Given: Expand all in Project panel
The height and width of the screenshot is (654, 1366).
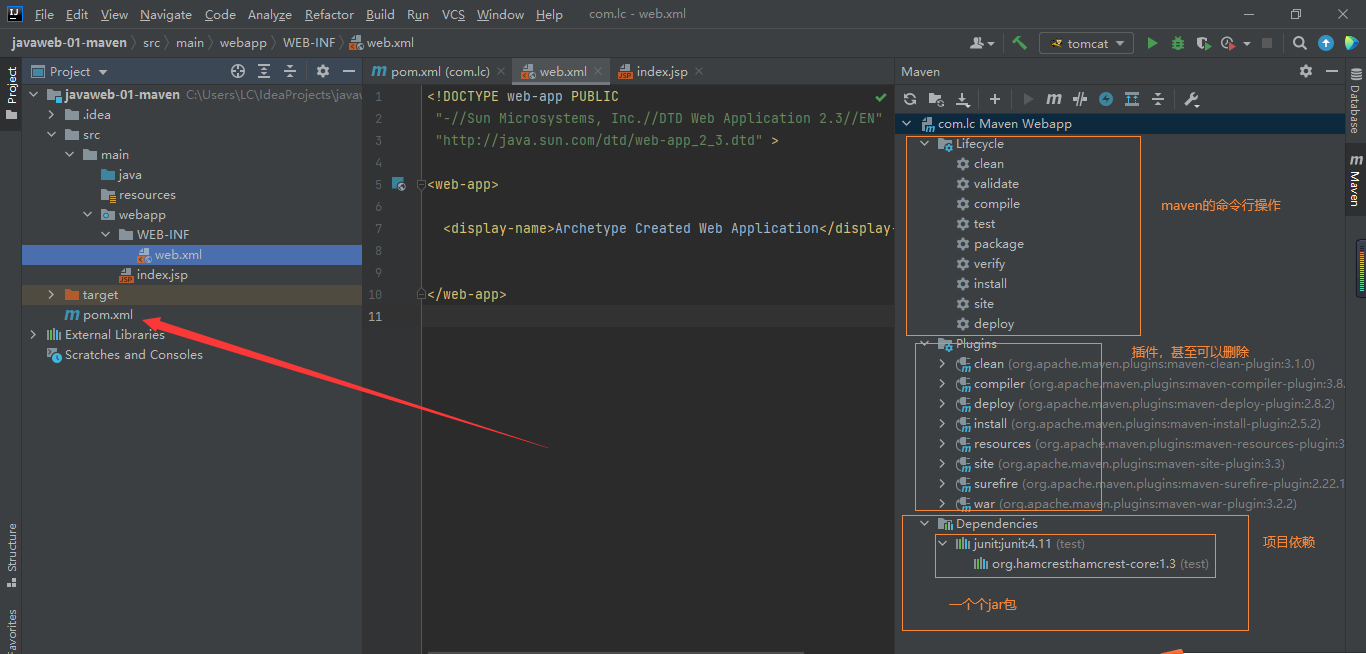Looking at the screenshot, I should point(264,71).
